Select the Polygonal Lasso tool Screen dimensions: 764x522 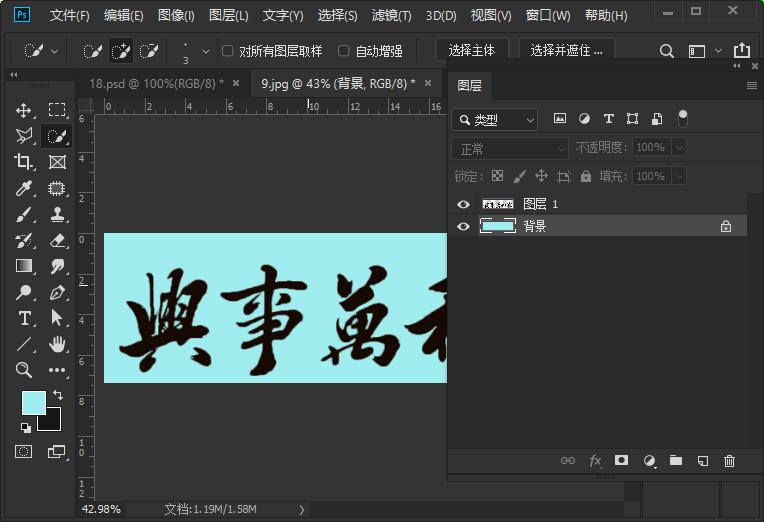pos(24,136)
